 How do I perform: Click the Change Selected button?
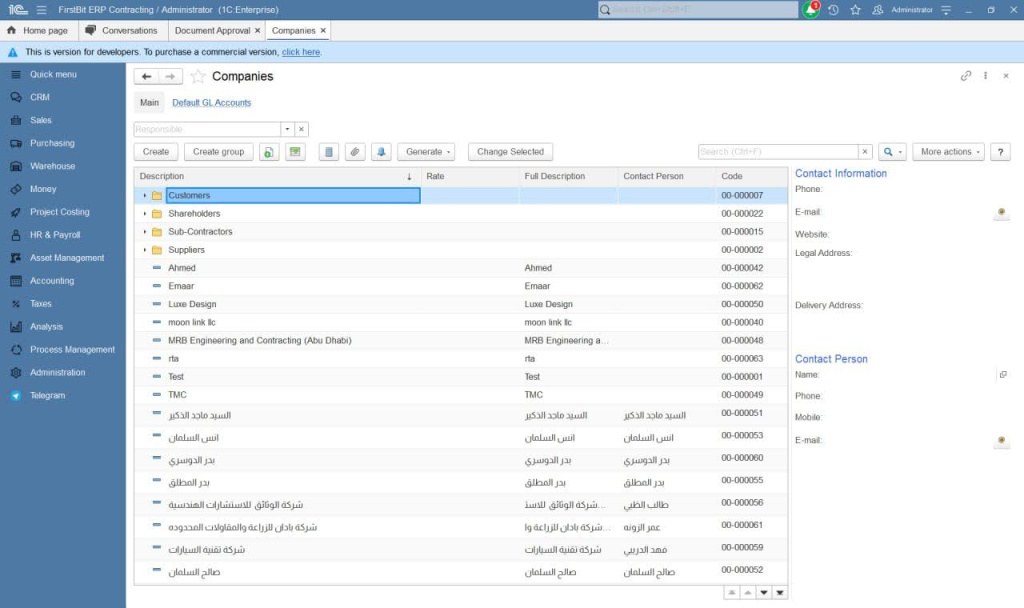coord(511,152)
